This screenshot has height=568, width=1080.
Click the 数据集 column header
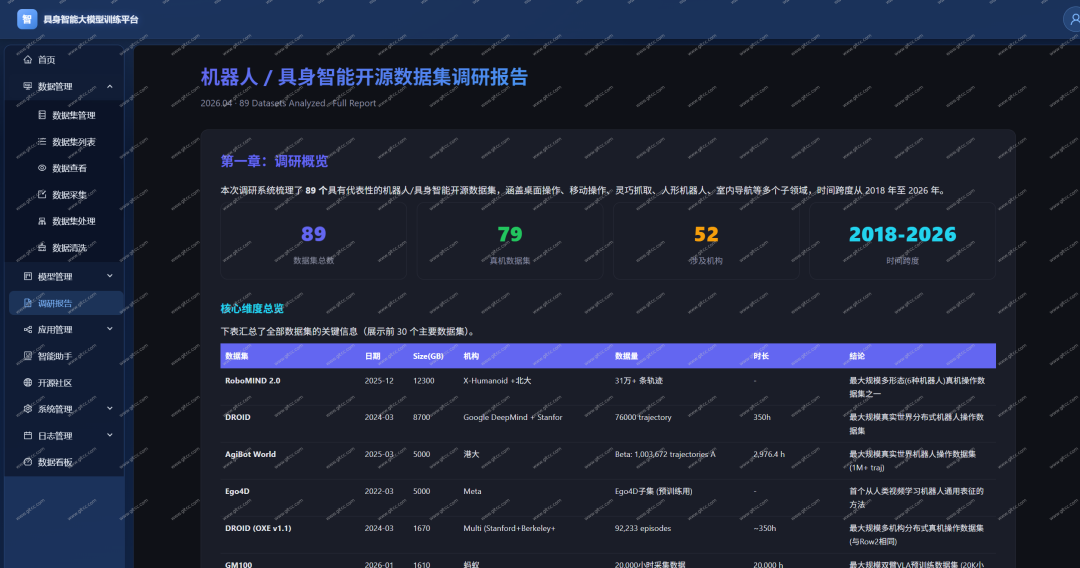tap(237, 356)
